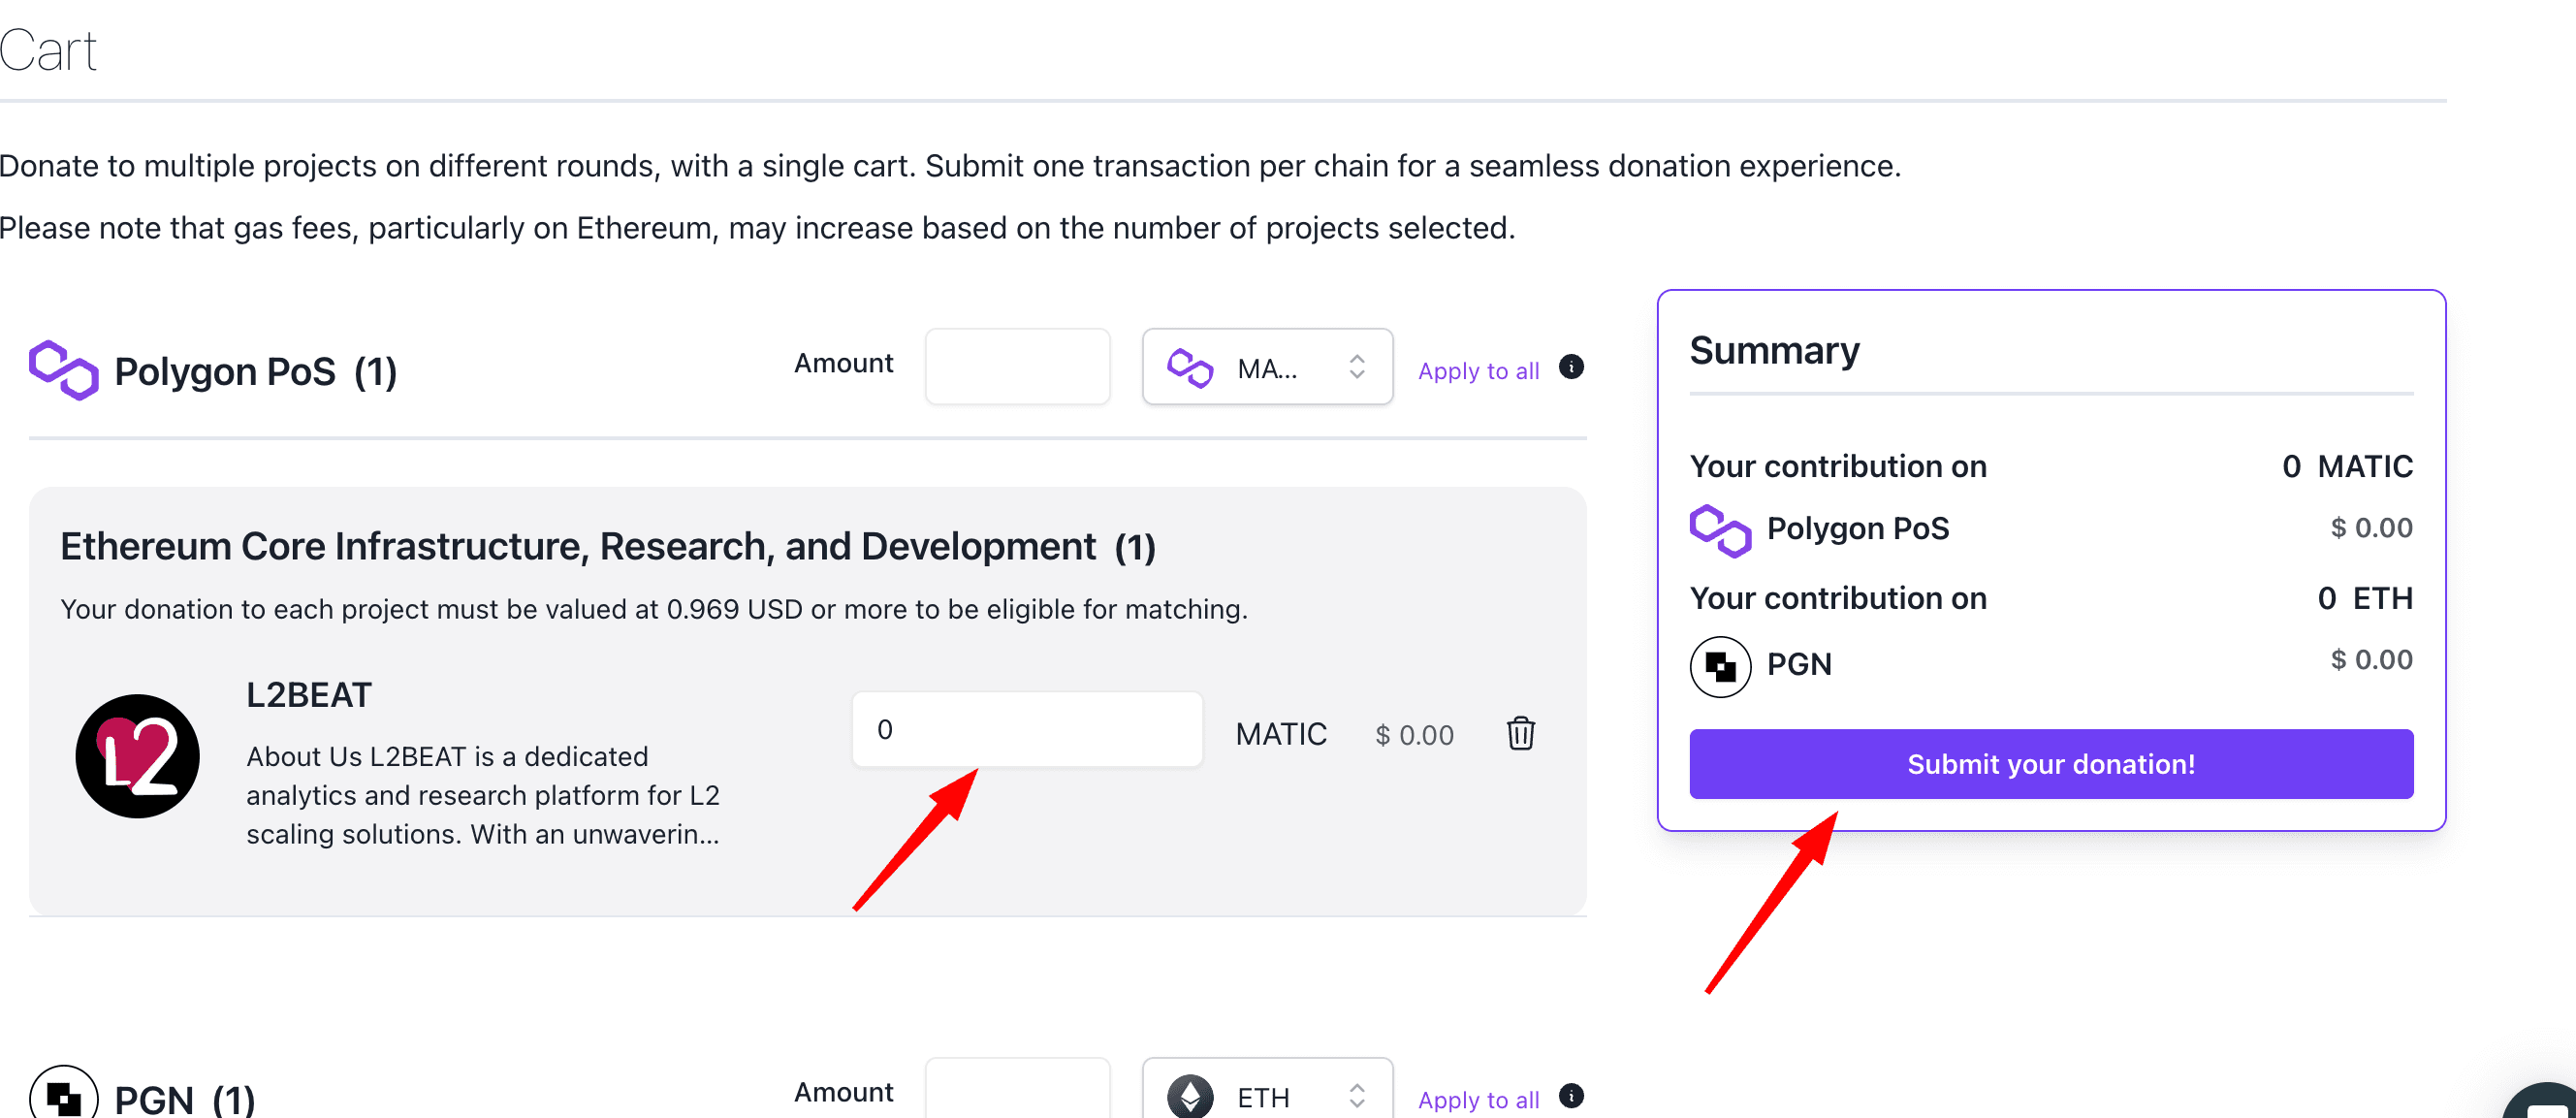Click the info icon next to PGN Apply to all
Viewport: 2576px width, 1118px height.
click(1571, 1096)
